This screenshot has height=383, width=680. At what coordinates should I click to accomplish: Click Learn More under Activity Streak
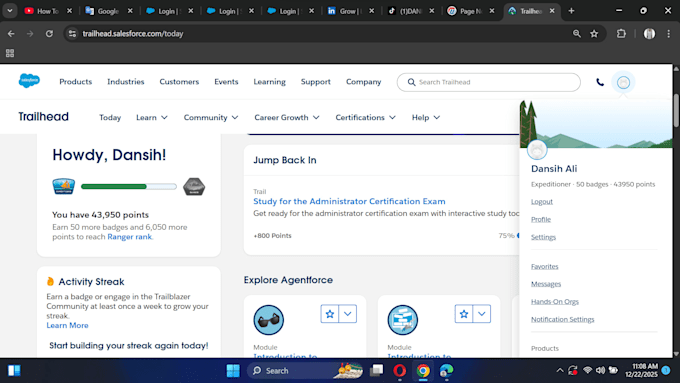point(67,325)
